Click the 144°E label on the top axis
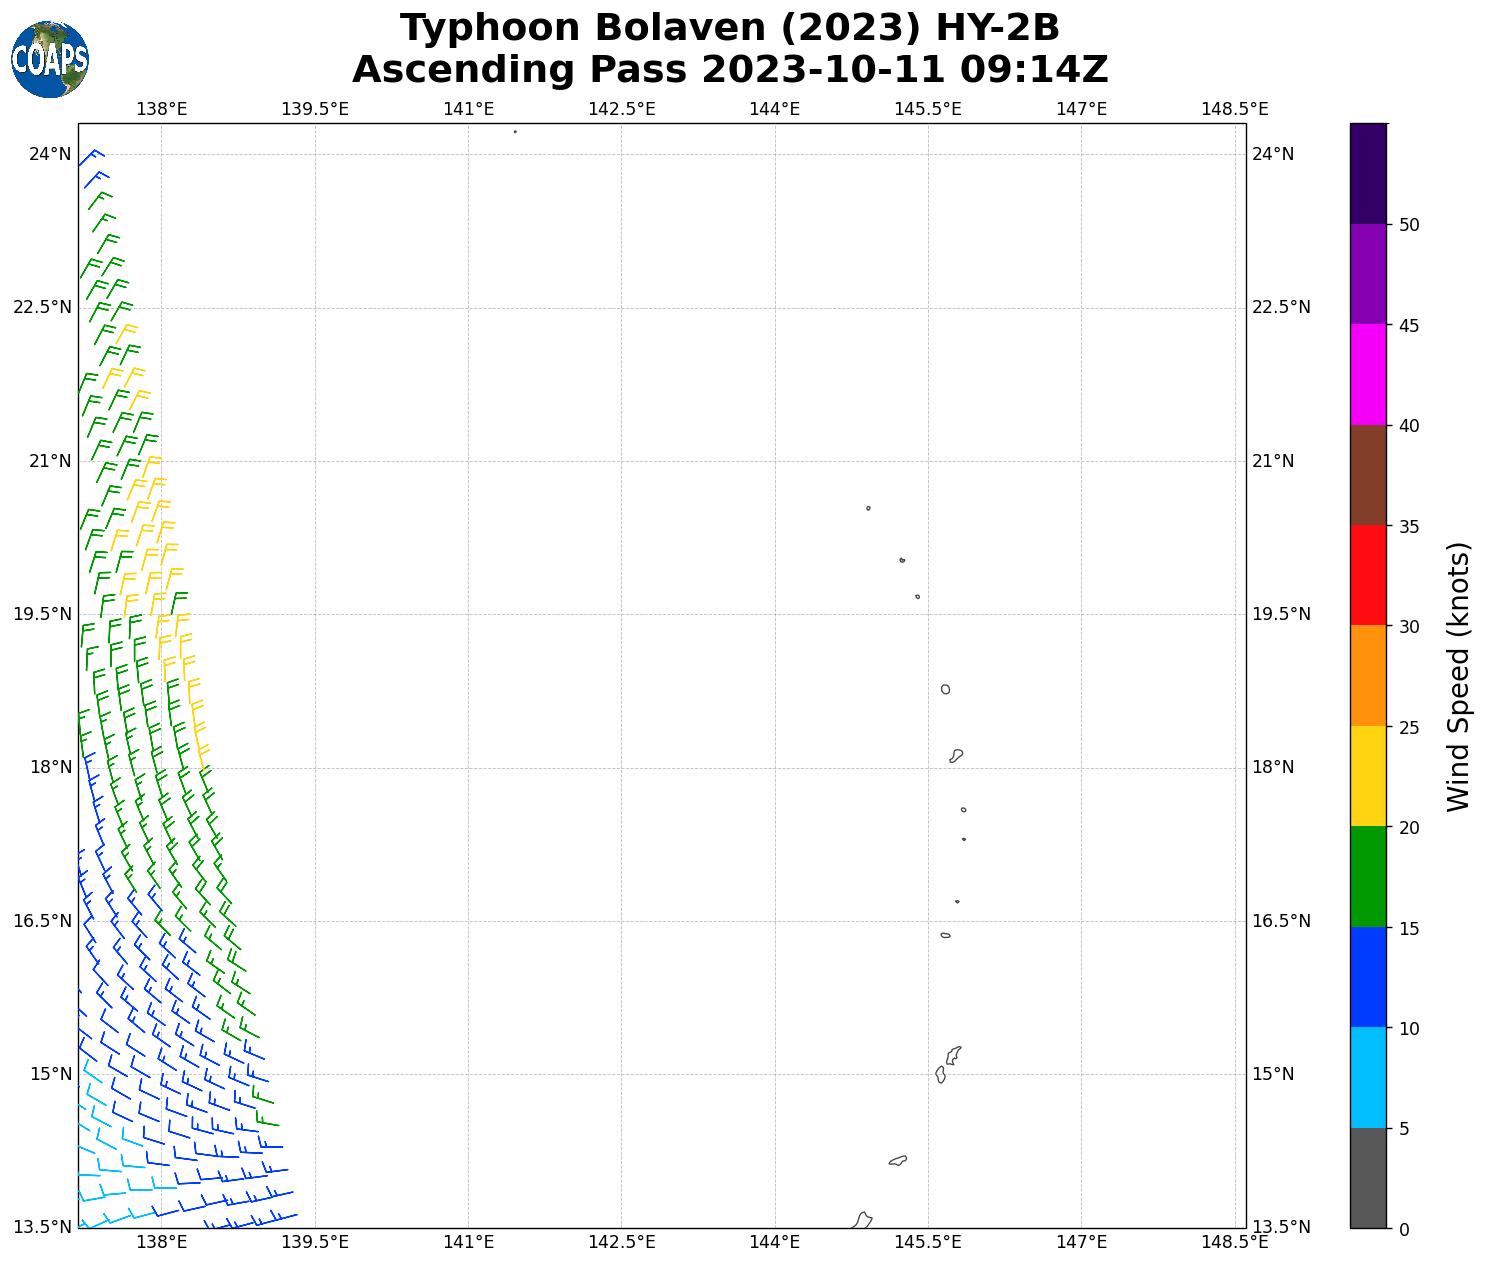The height and width of the screenshot is (1264, 1487). coord(774,109)
